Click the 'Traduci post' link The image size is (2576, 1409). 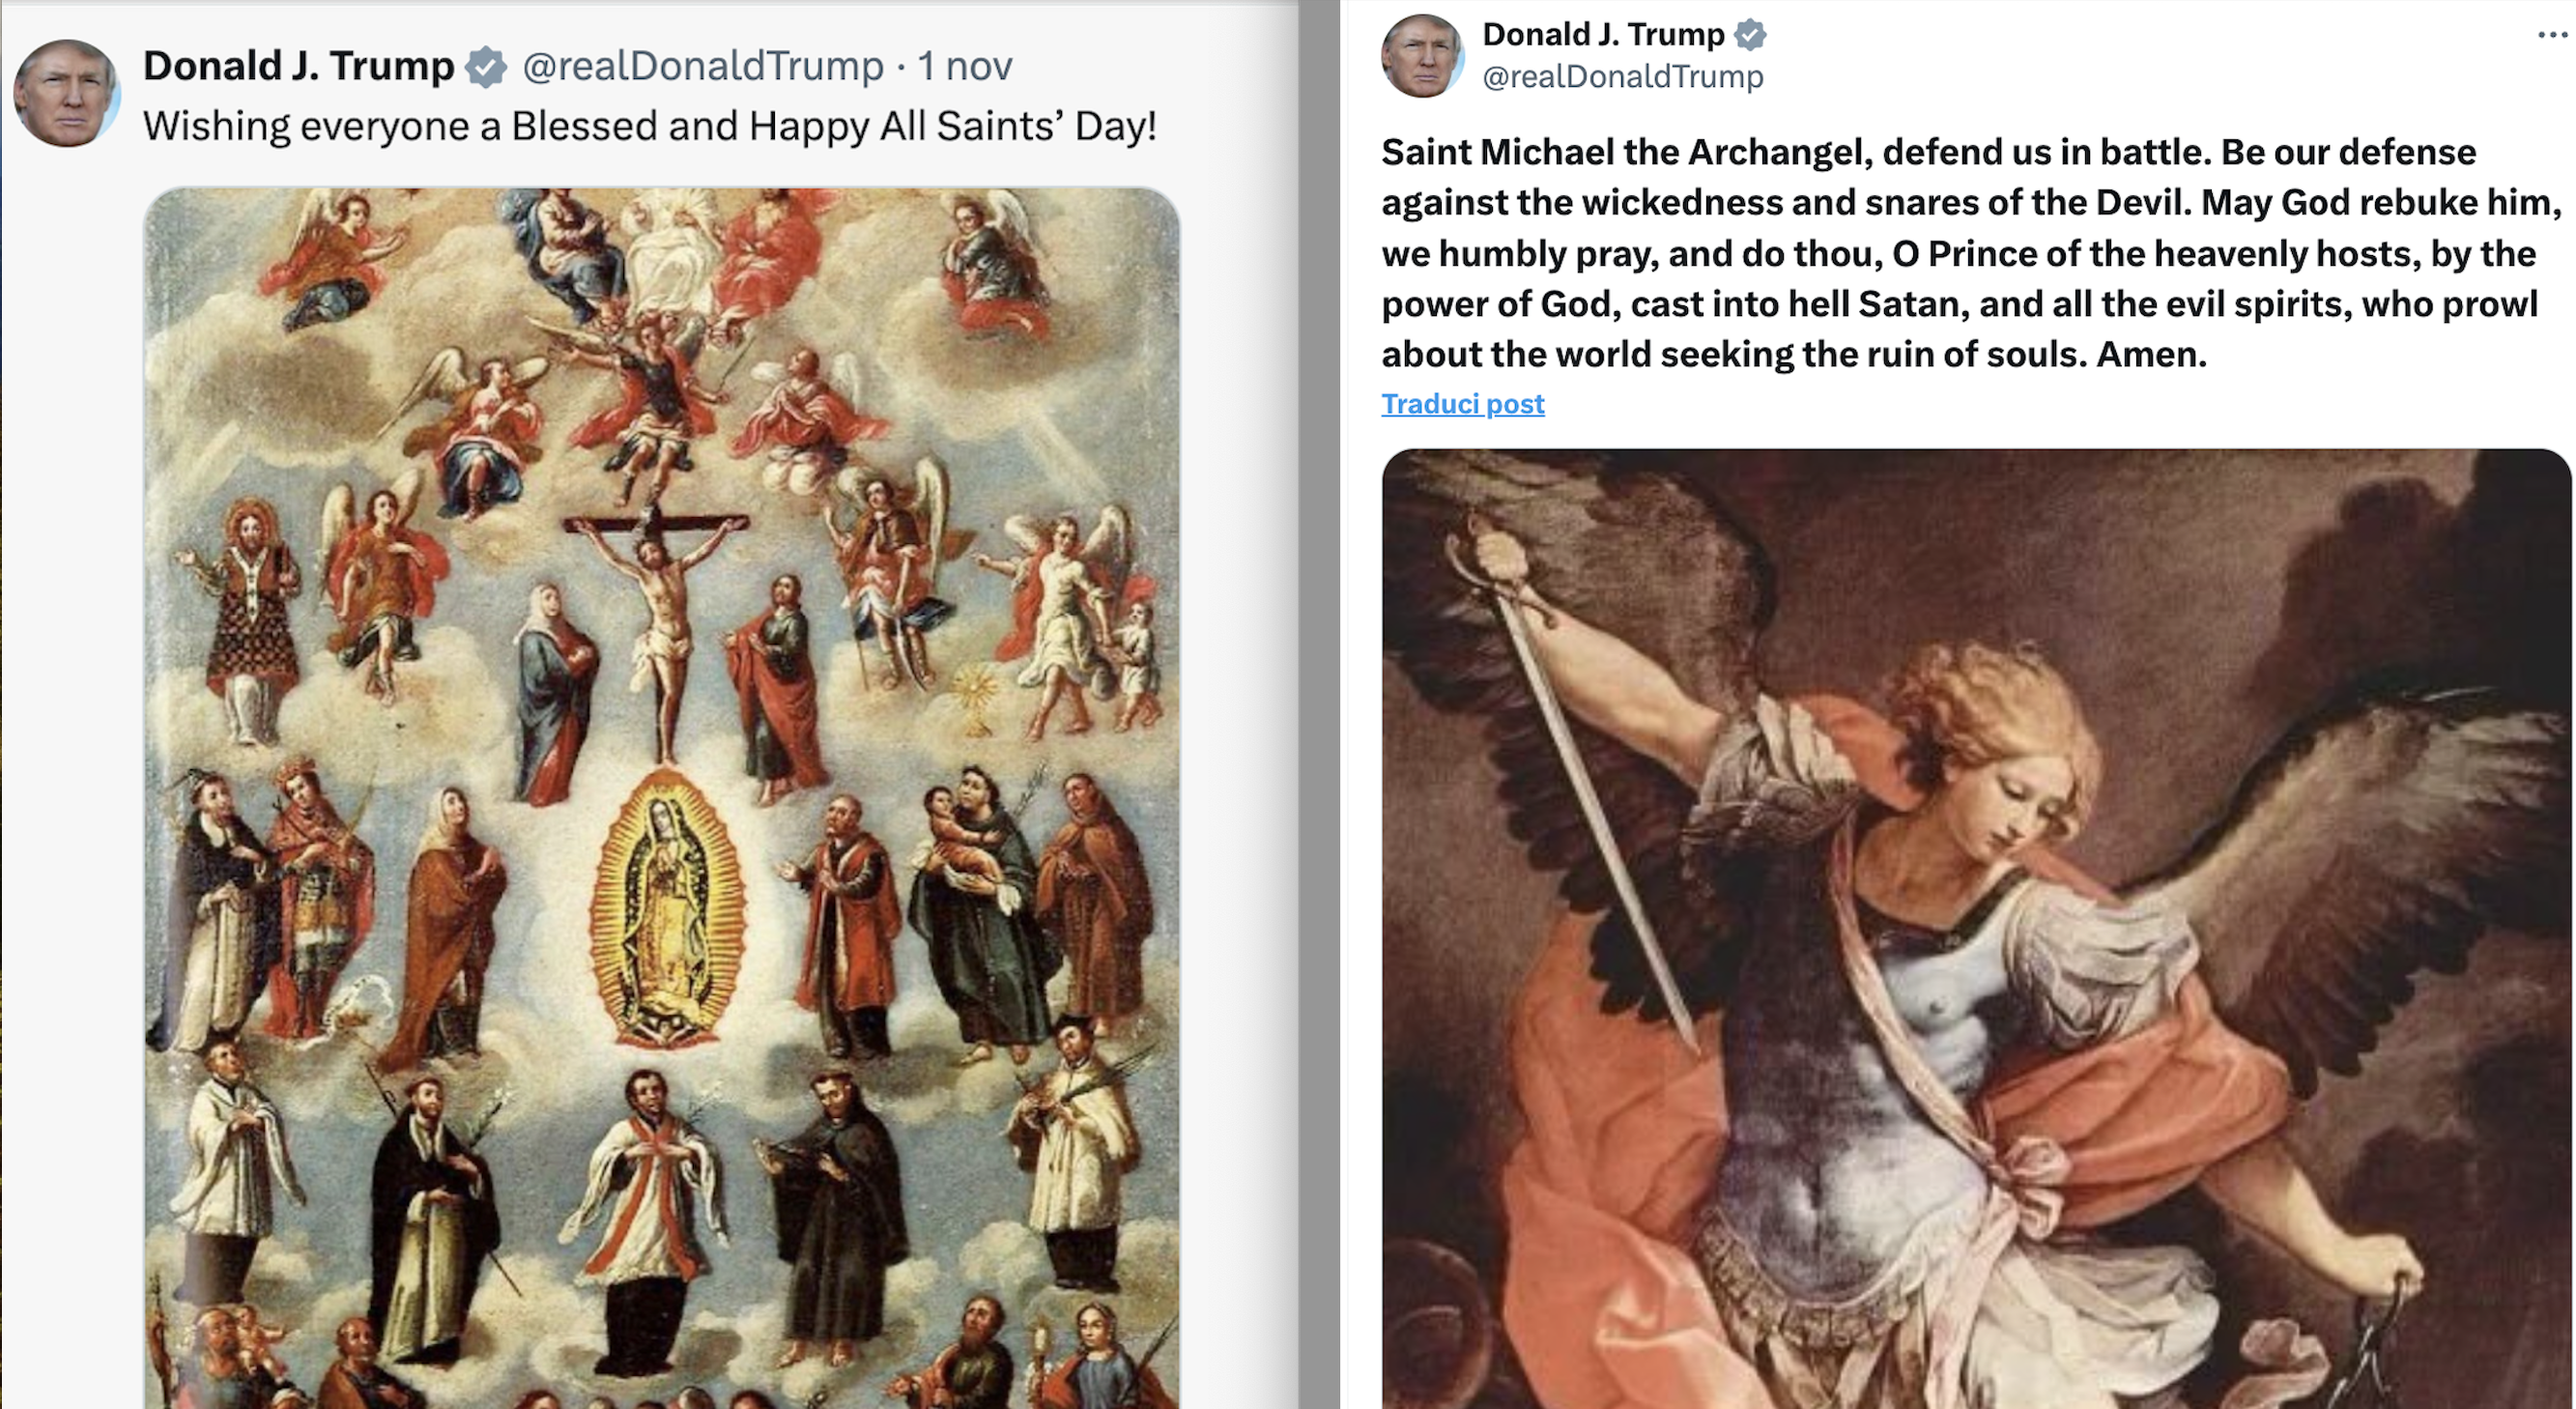(1462, 404)
